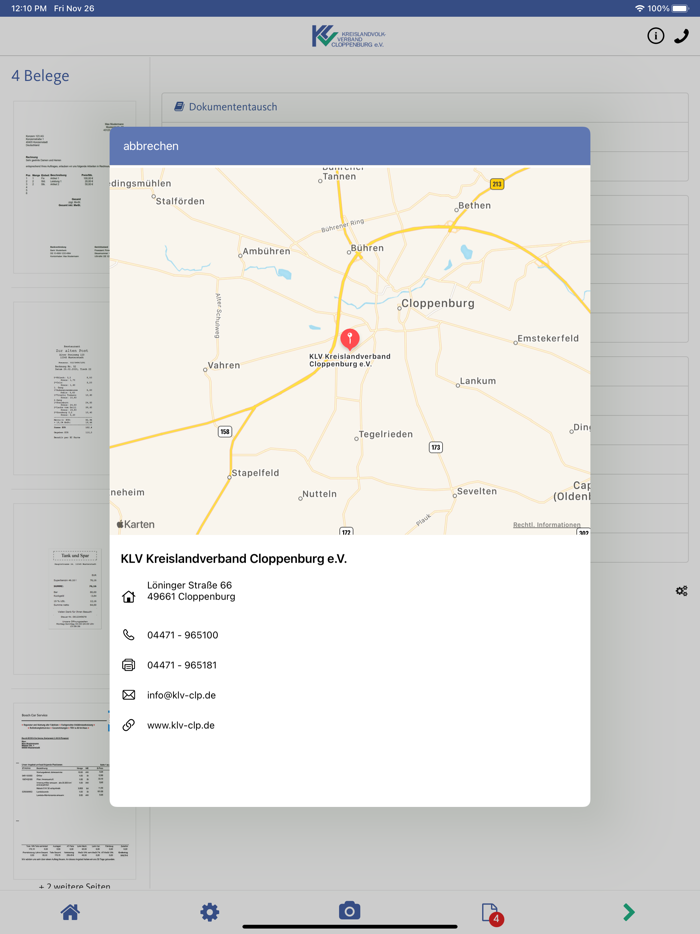700x934 pixels.
Task: Tap the telephone icon beside 965100
Action: click(129, 635)
